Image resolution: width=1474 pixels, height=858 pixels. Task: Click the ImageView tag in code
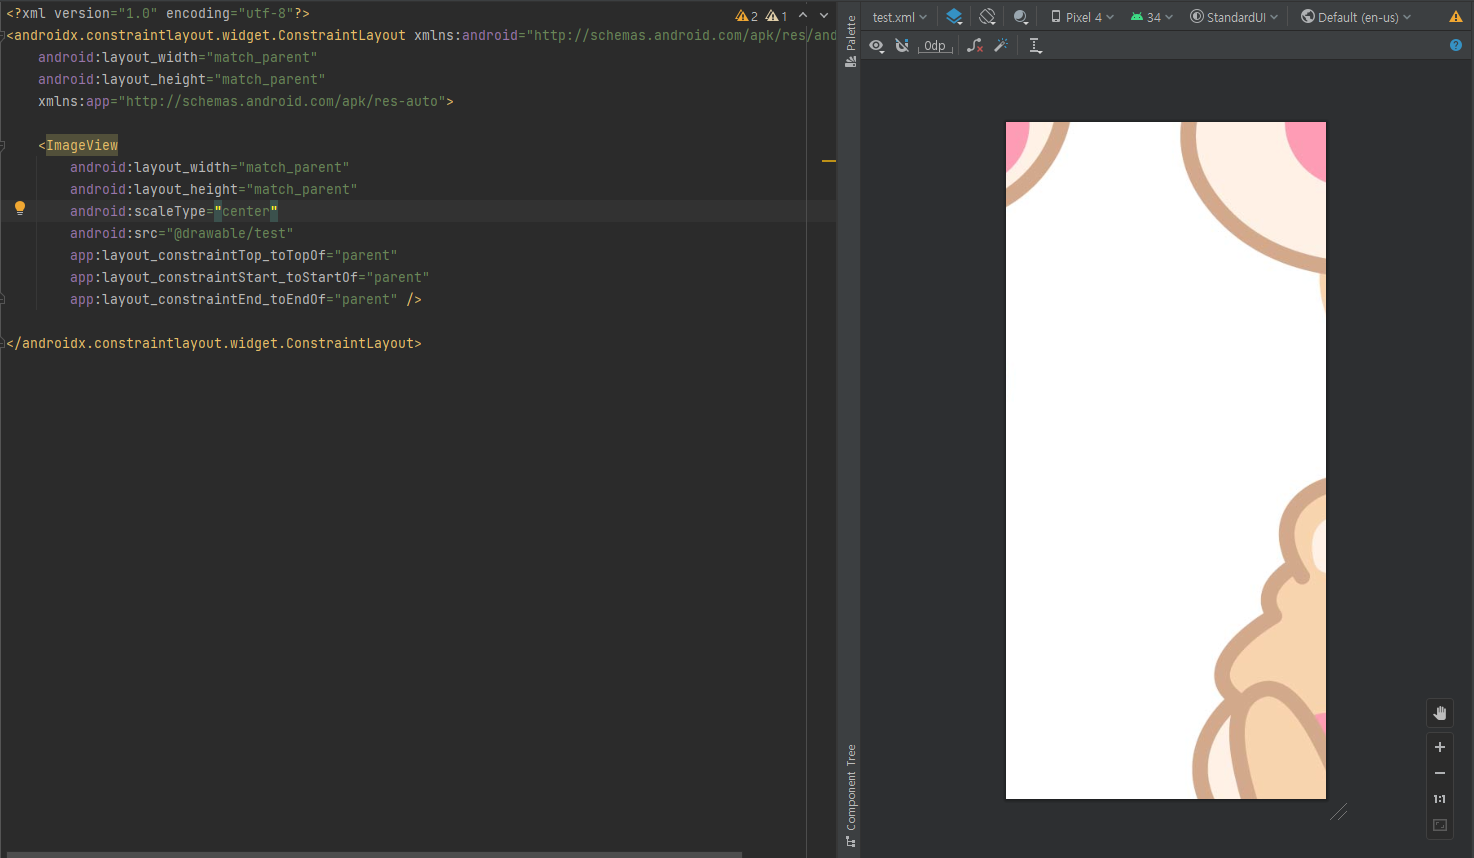[x=82, y=145]
